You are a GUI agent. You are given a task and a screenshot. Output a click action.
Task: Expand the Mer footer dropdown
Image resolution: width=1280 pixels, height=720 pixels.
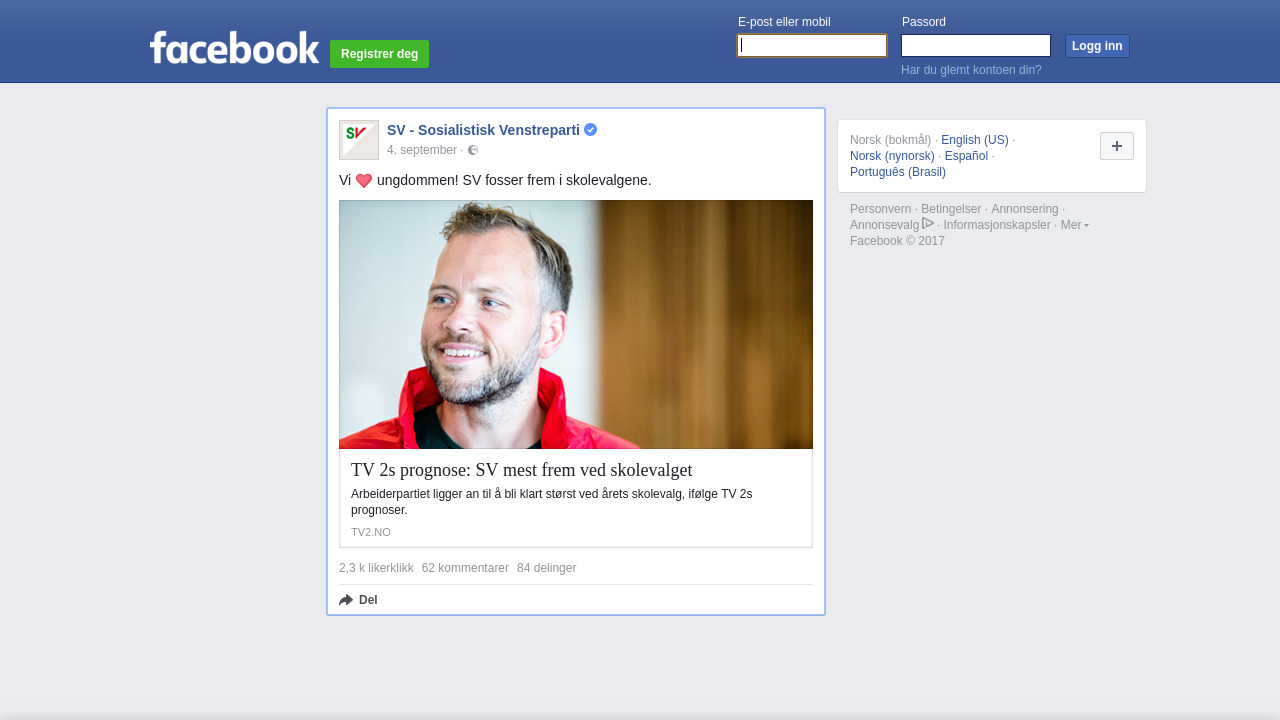click(1075, 225)
